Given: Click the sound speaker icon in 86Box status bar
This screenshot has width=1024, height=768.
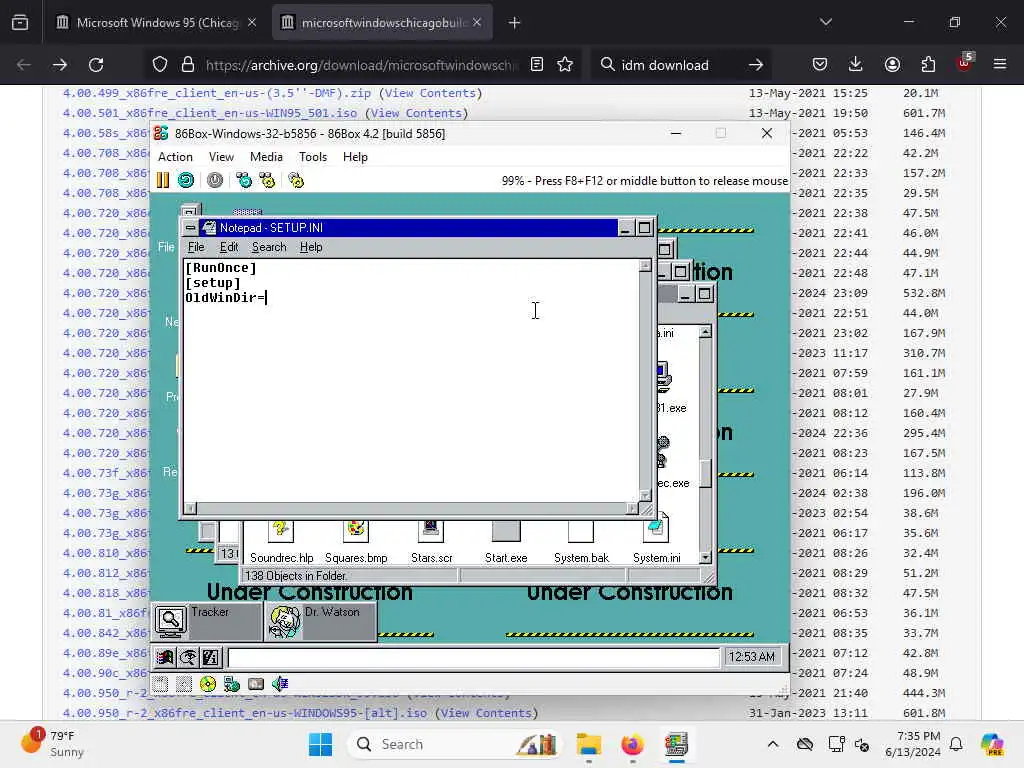Looking at the screenshot, I should [280, 684].
